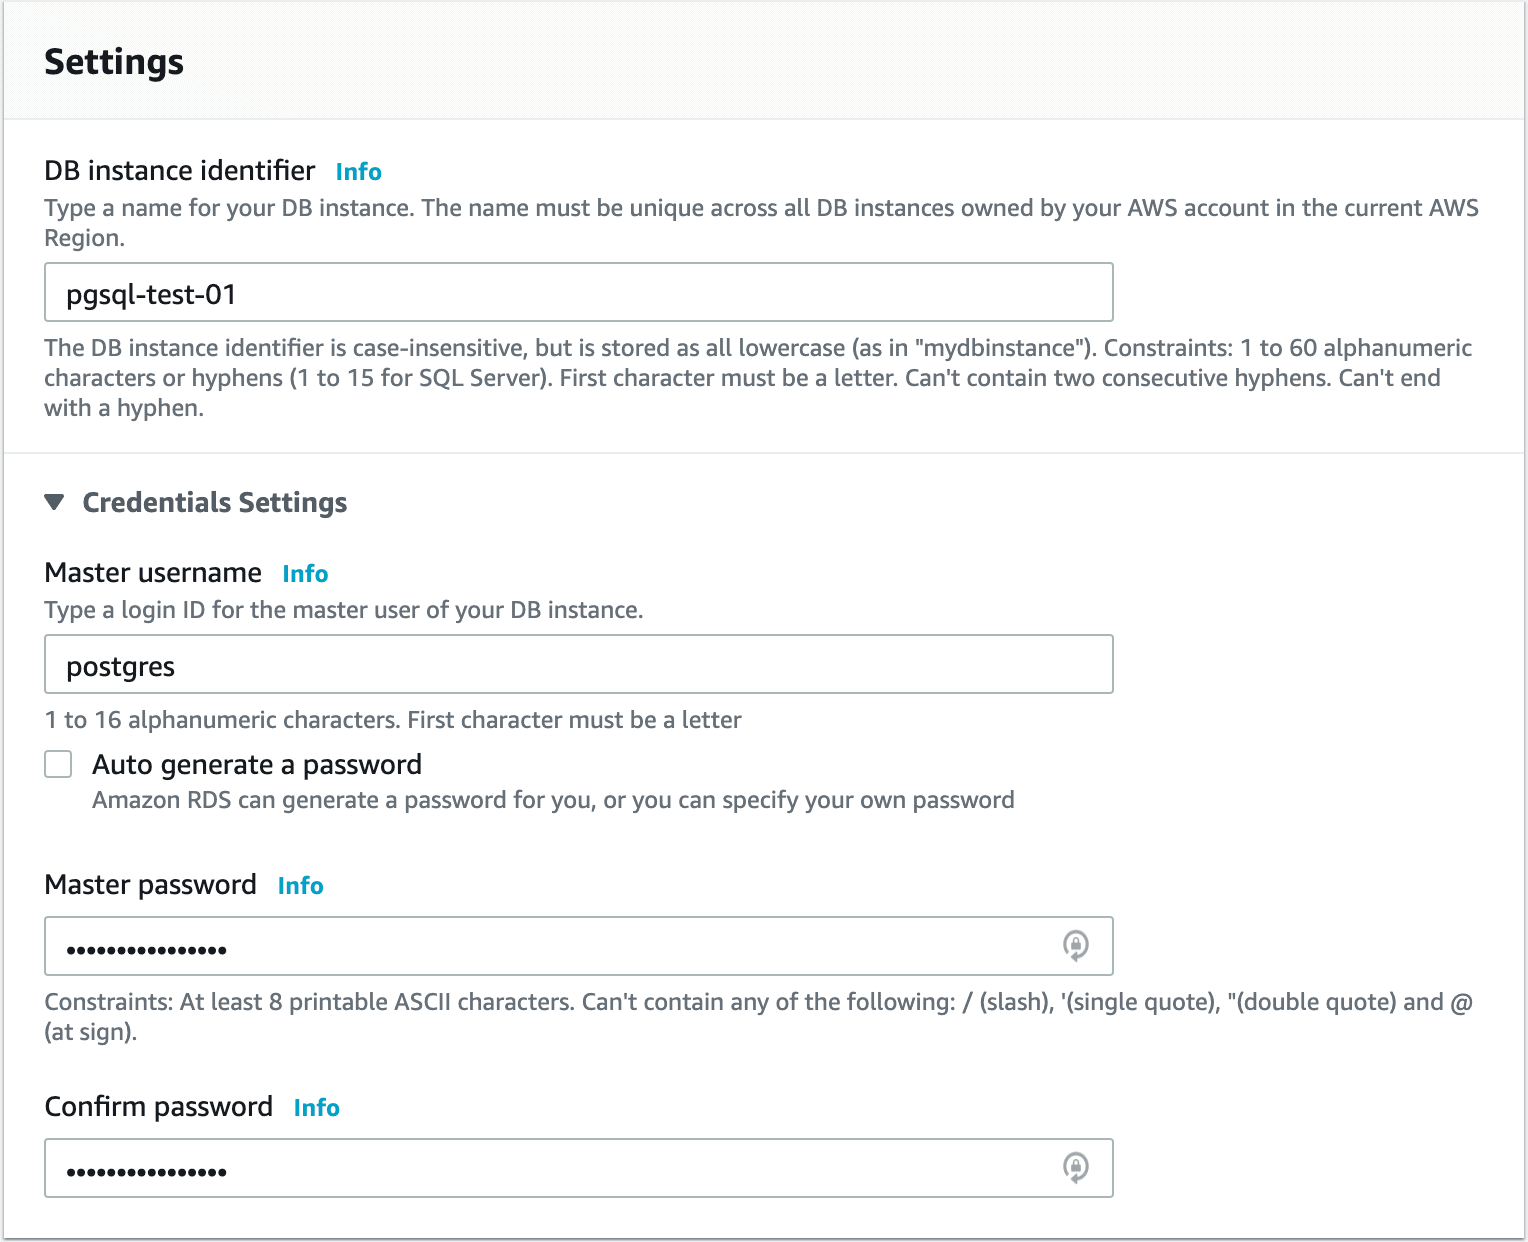
Task: Open Info link beside Master username
Action: click(x=305, y=574)
